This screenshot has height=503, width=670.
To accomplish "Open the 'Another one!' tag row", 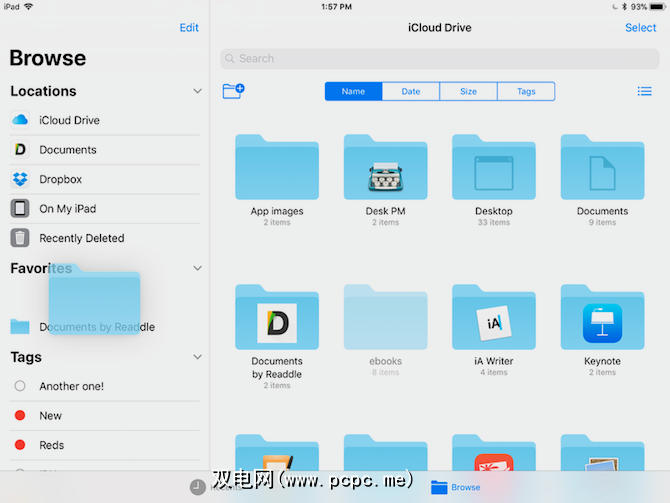I will (x=105, y=386).
